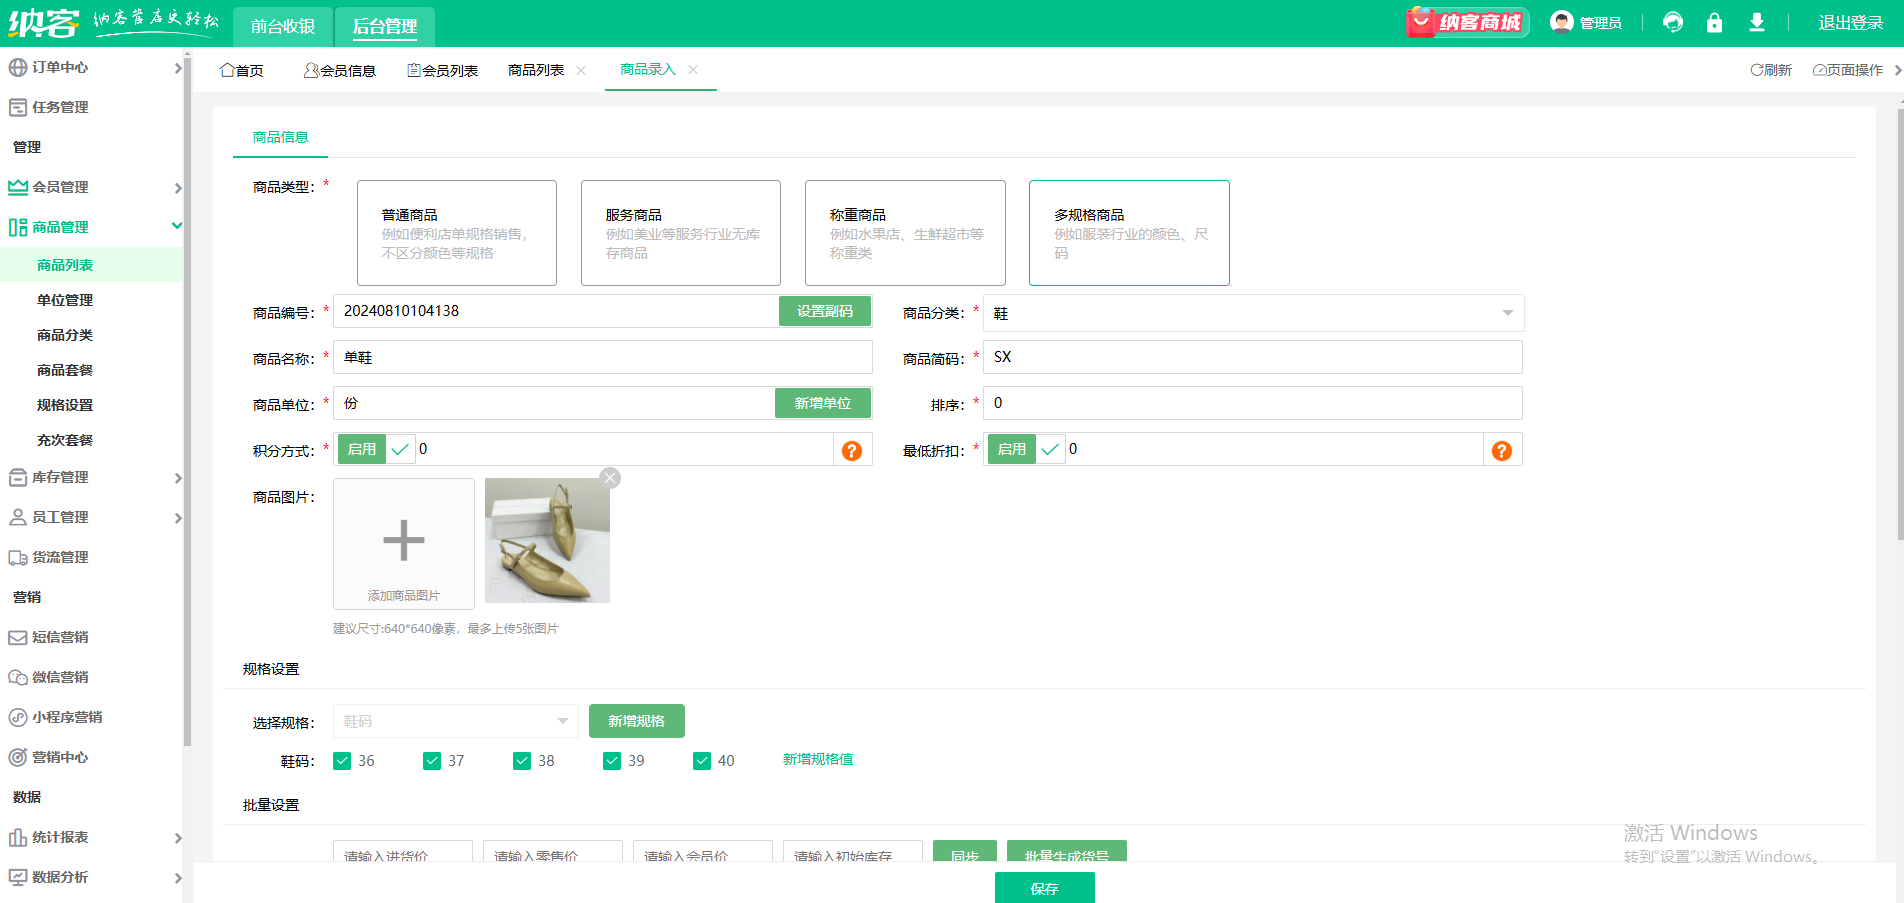Click the 数据分析 icon

point(18,877)
